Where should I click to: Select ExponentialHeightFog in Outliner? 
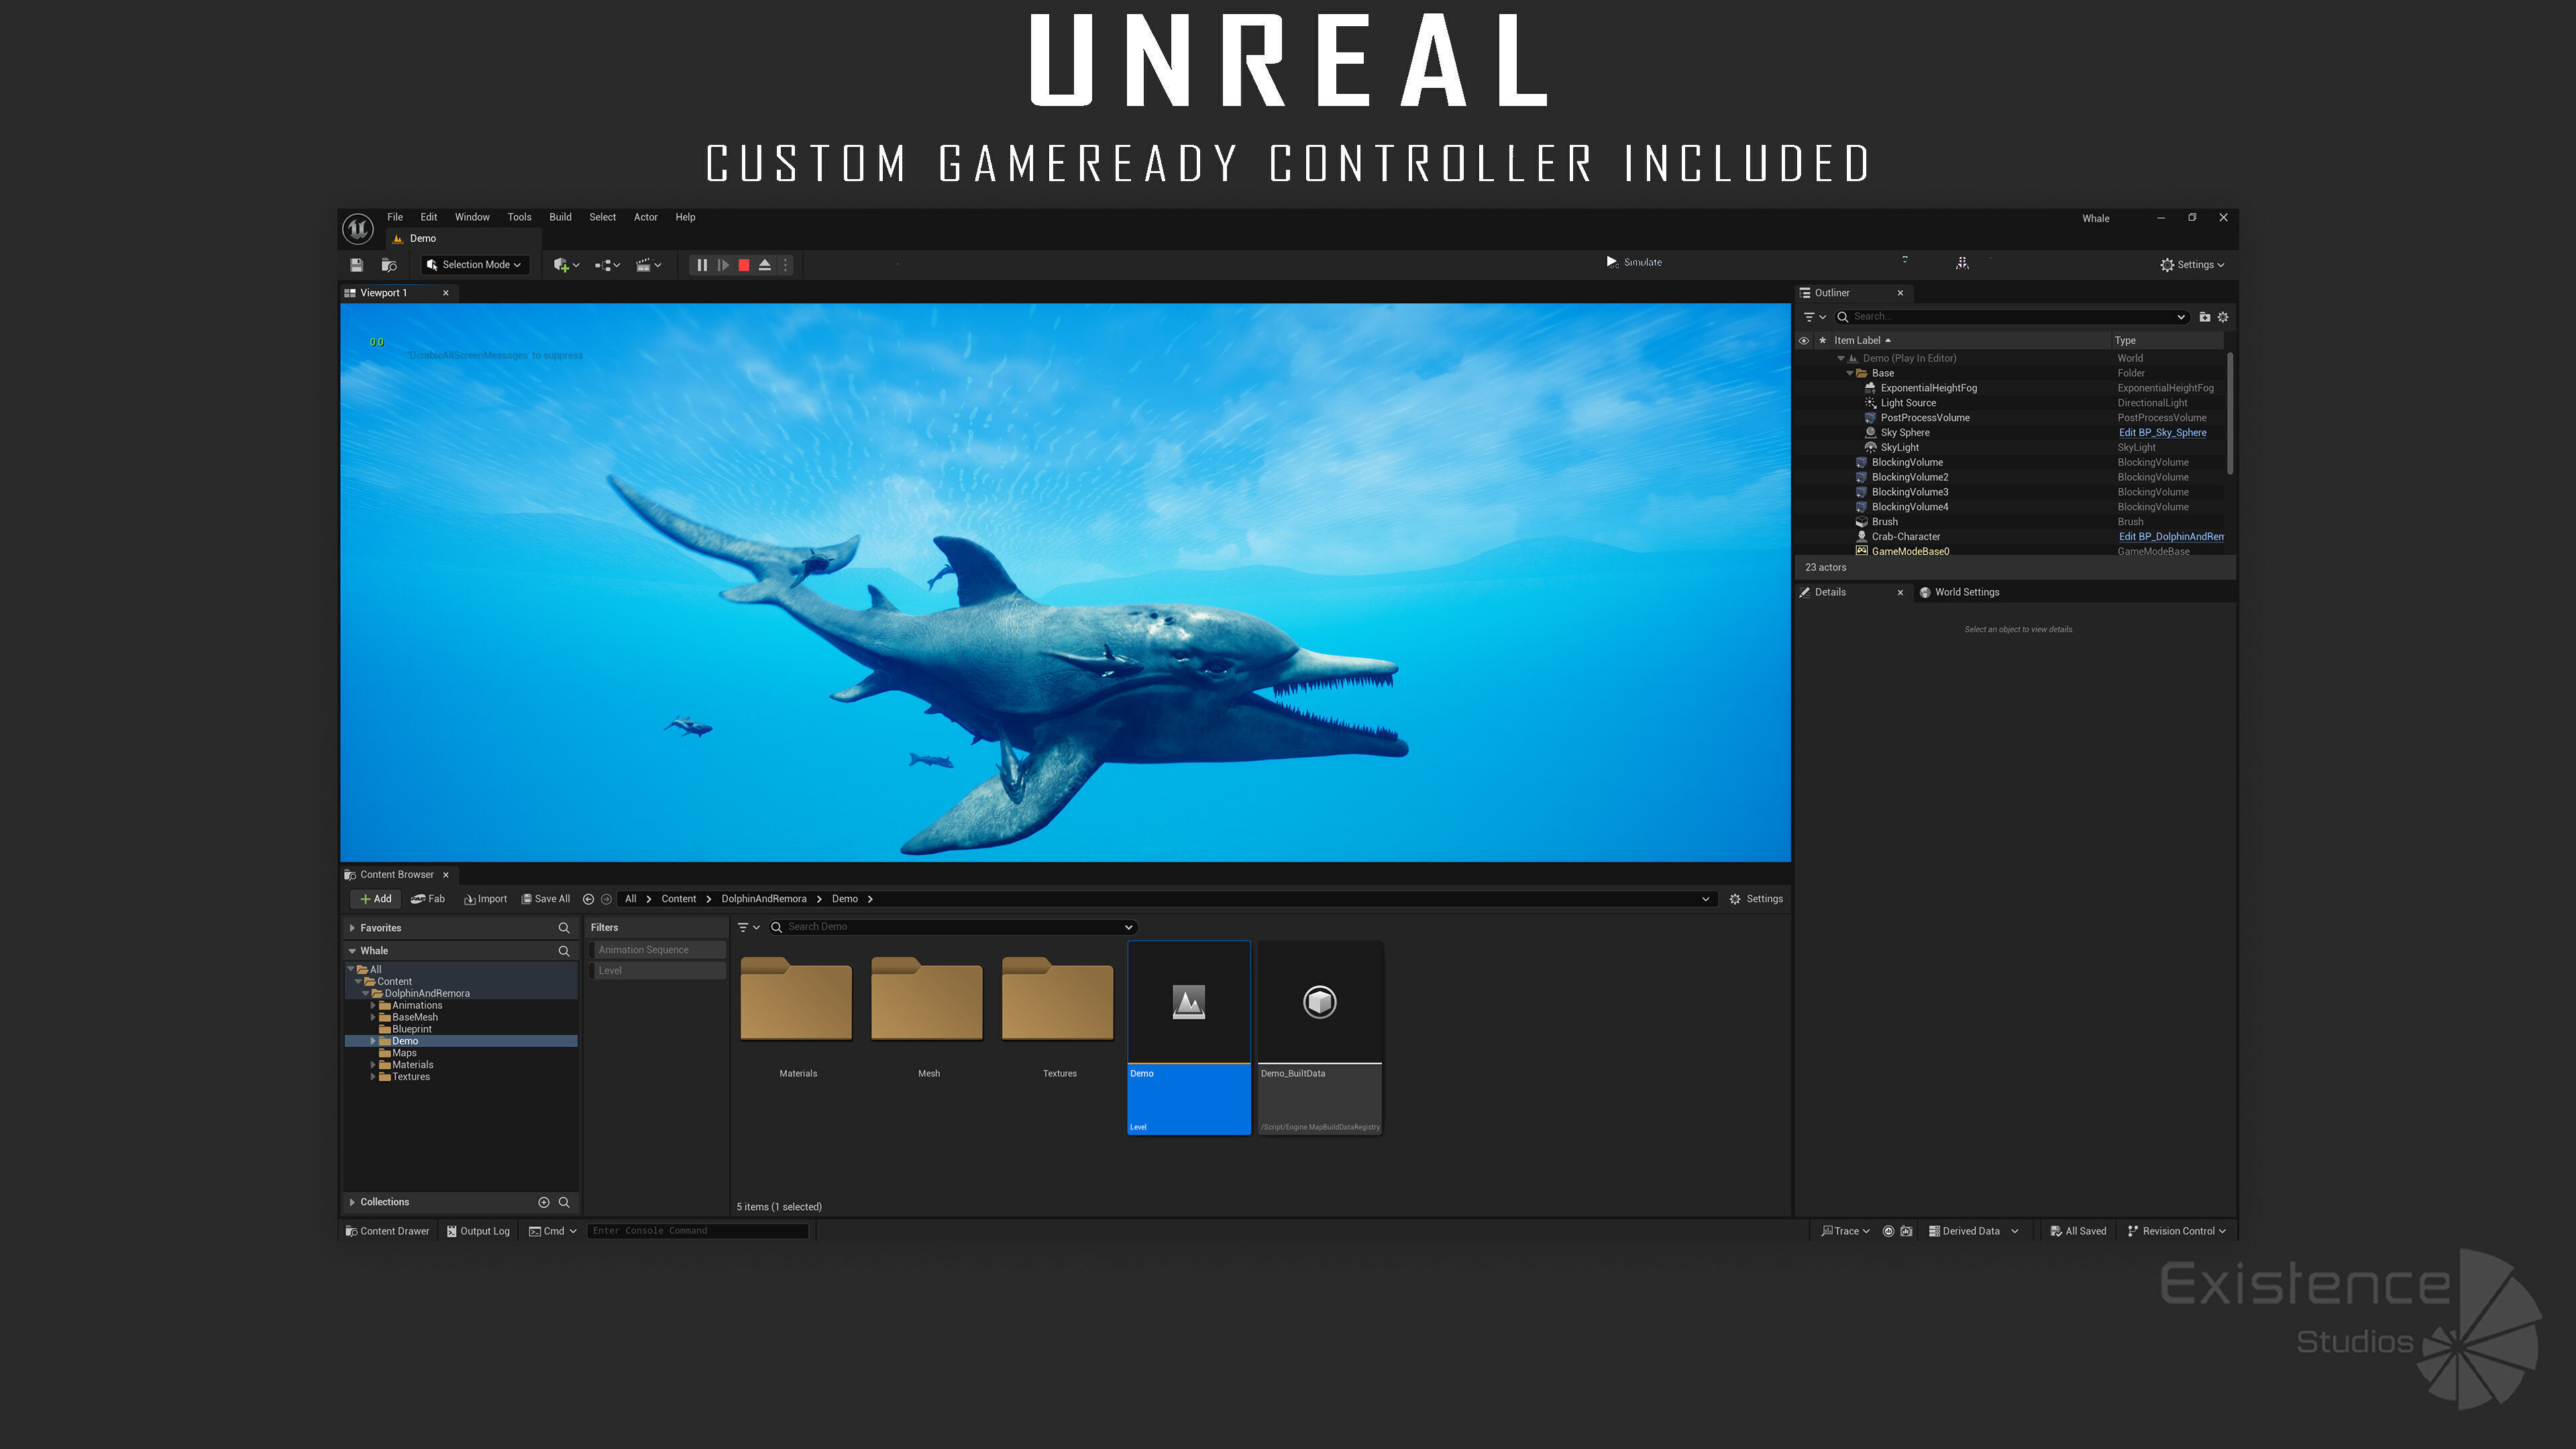pos(1928,388)
